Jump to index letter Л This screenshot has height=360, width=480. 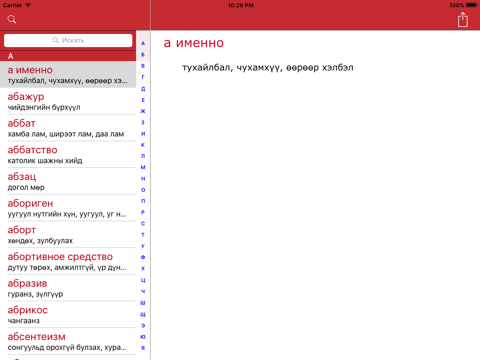tap(143, 156)
